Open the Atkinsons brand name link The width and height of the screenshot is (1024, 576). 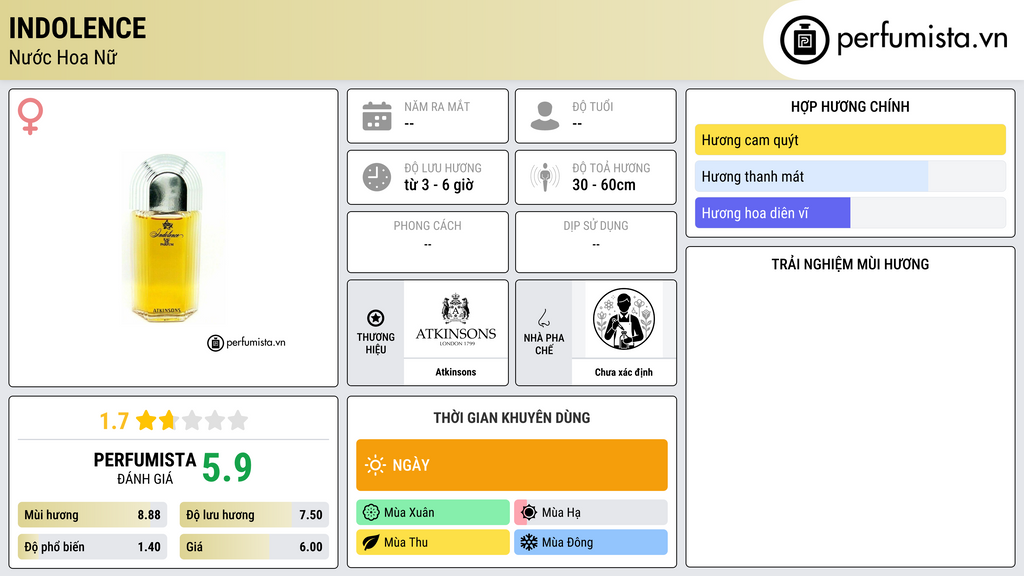click(x=456, y=372)
